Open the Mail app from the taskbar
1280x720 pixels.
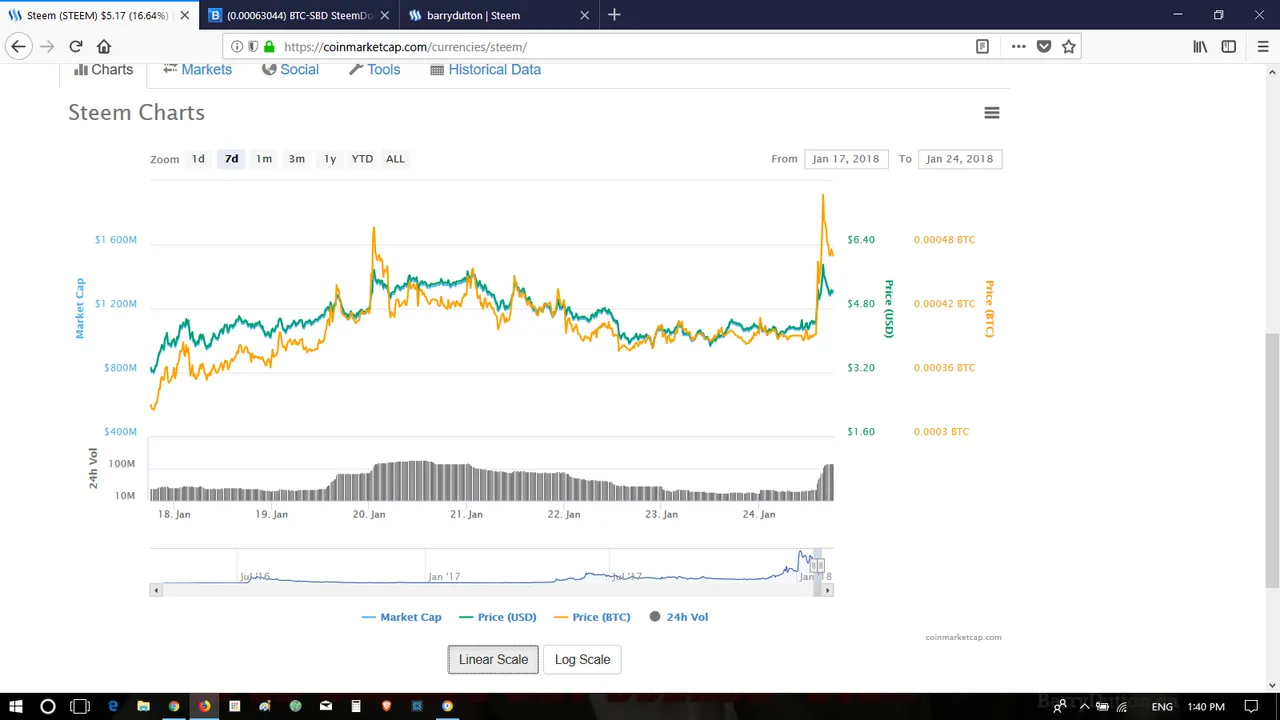[x=326, y=706]
